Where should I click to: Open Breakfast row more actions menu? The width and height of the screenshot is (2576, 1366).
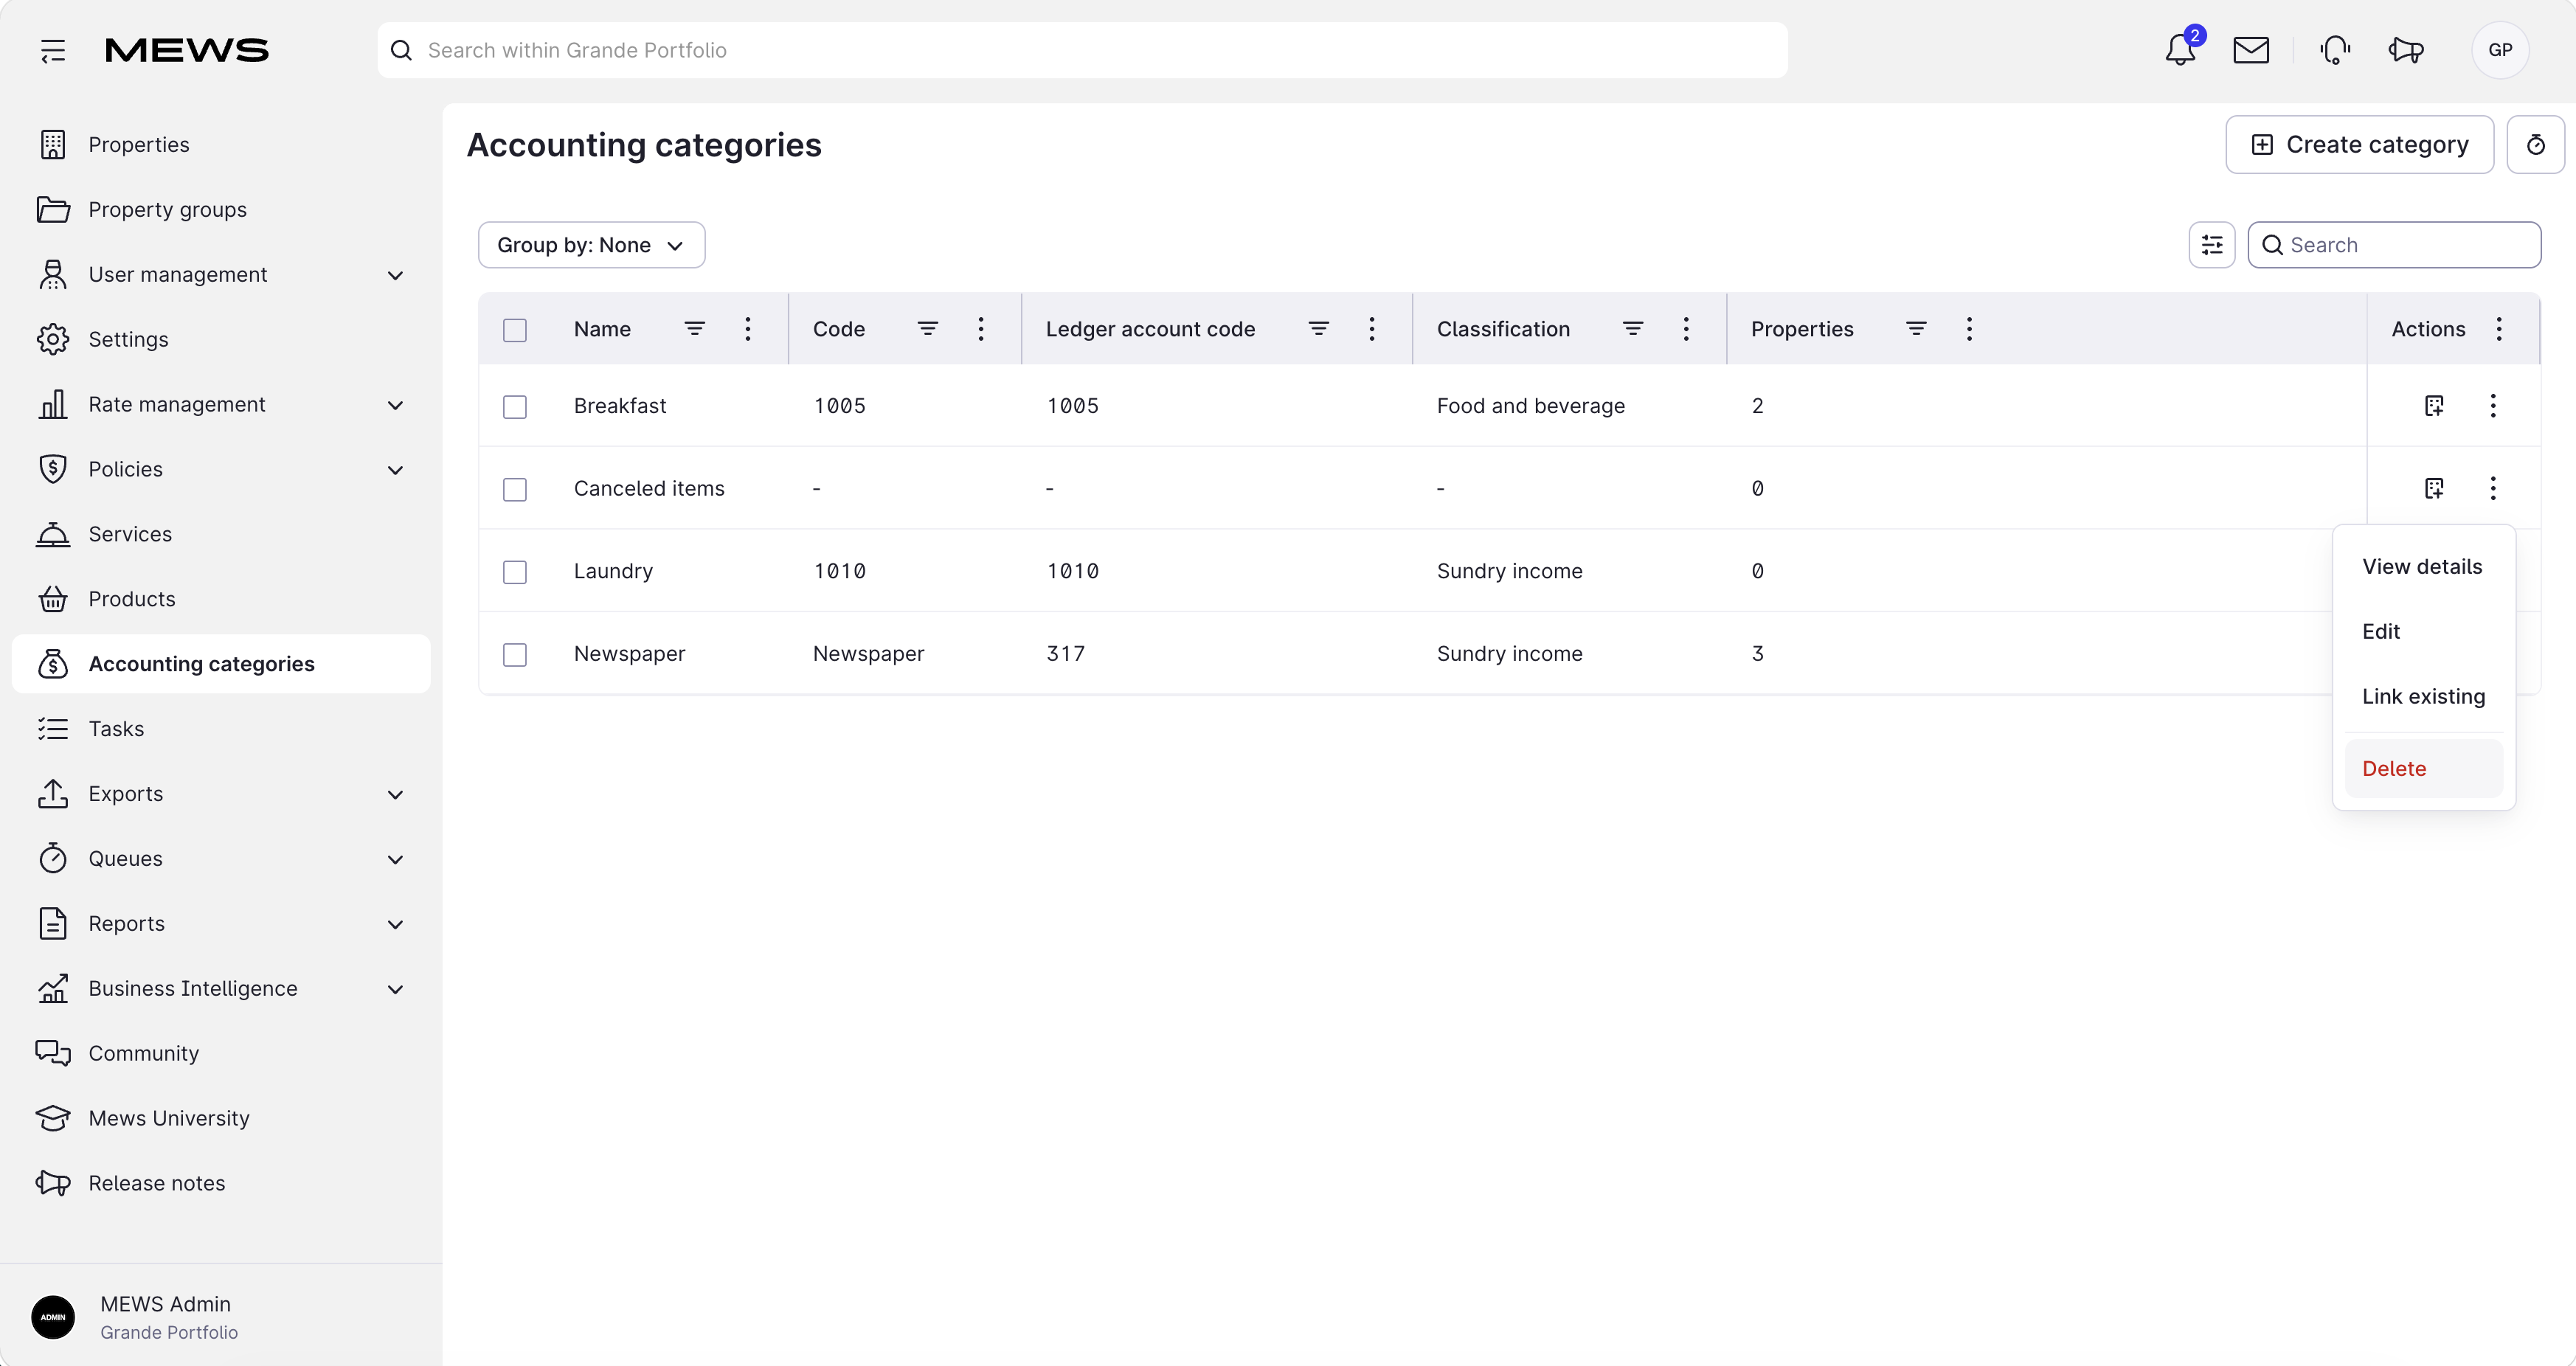click(2493, 406)
